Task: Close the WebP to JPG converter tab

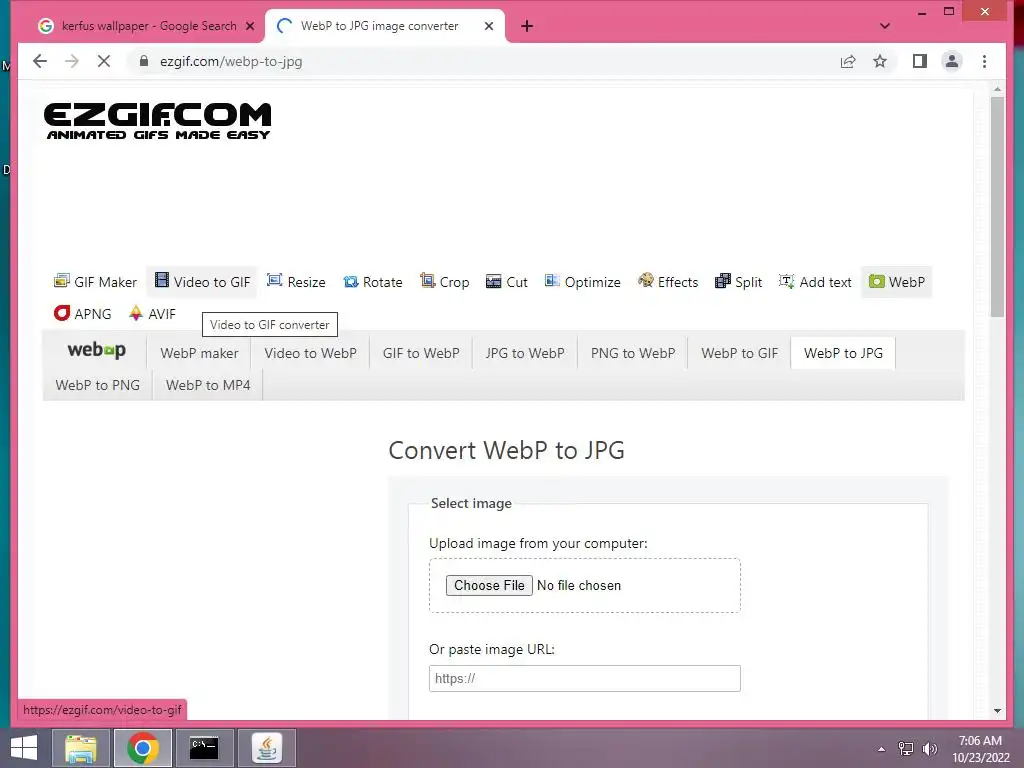Action: 488,26
